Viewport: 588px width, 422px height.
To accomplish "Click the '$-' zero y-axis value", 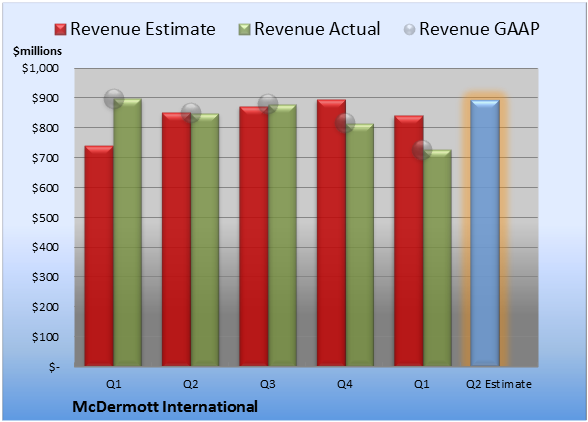I will (x=54, y=367).
